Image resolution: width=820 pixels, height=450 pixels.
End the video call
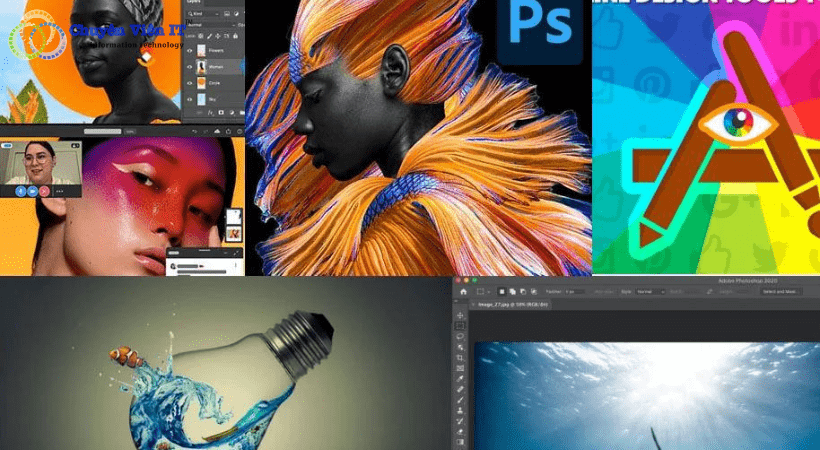tap(44, 192)
